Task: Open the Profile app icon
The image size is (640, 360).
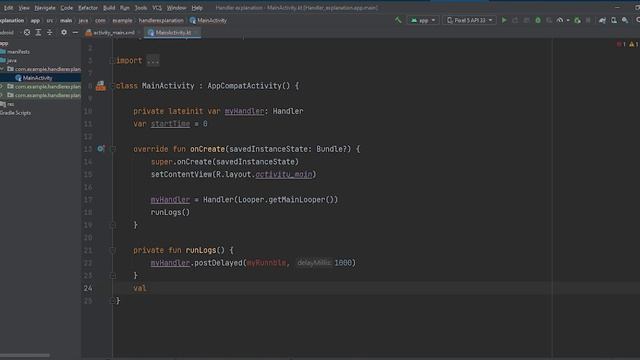Action: coord(560,20)
